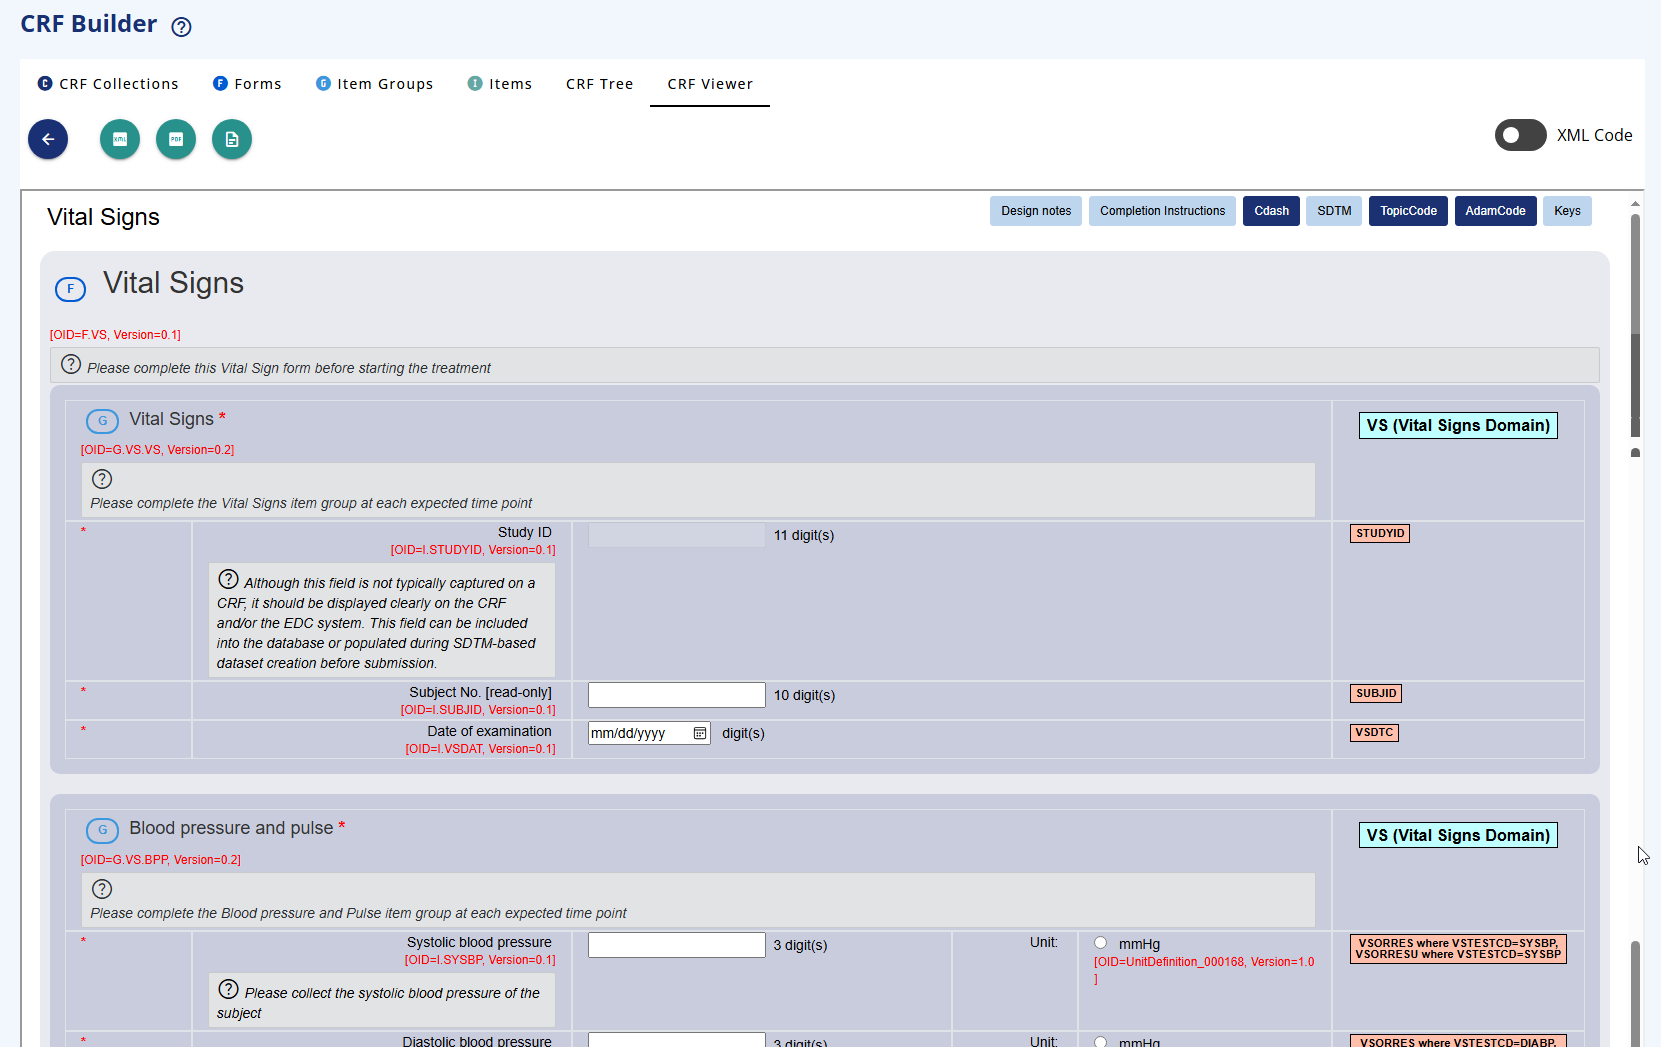Show the Completion Instructions

tap(1162, 210)
